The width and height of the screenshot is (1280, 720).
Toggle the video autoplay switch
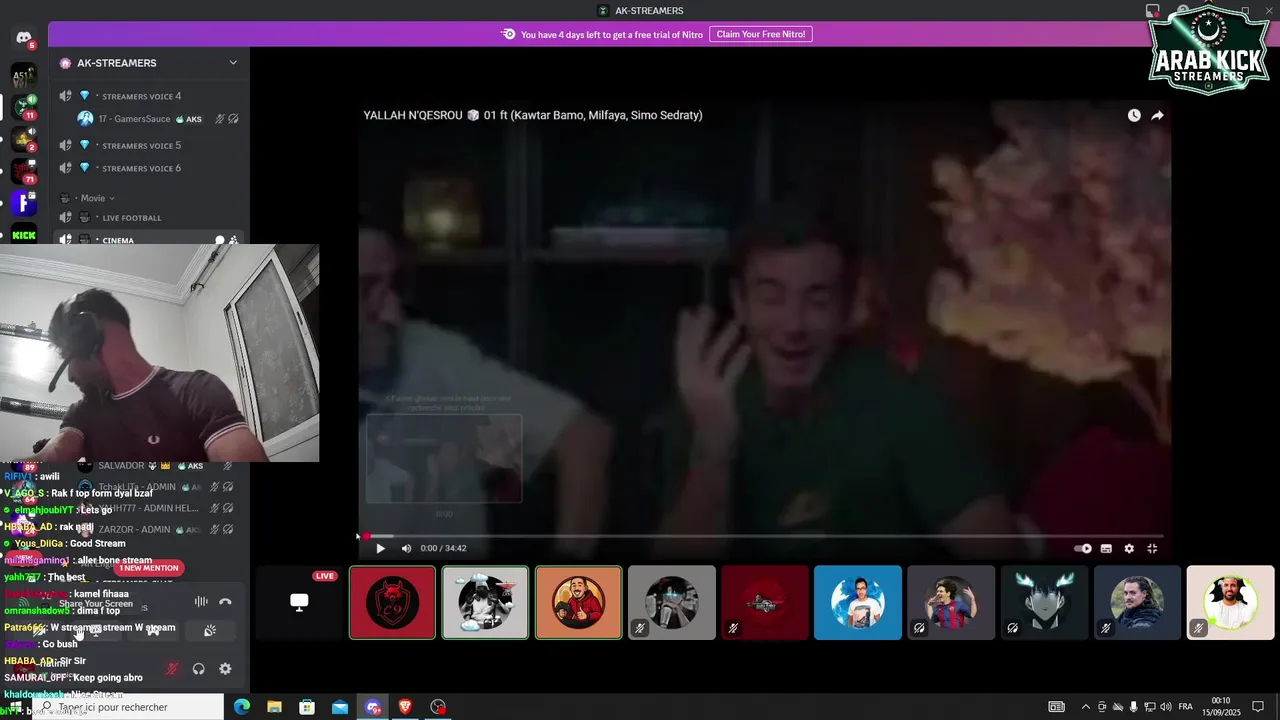[1083, 548]
